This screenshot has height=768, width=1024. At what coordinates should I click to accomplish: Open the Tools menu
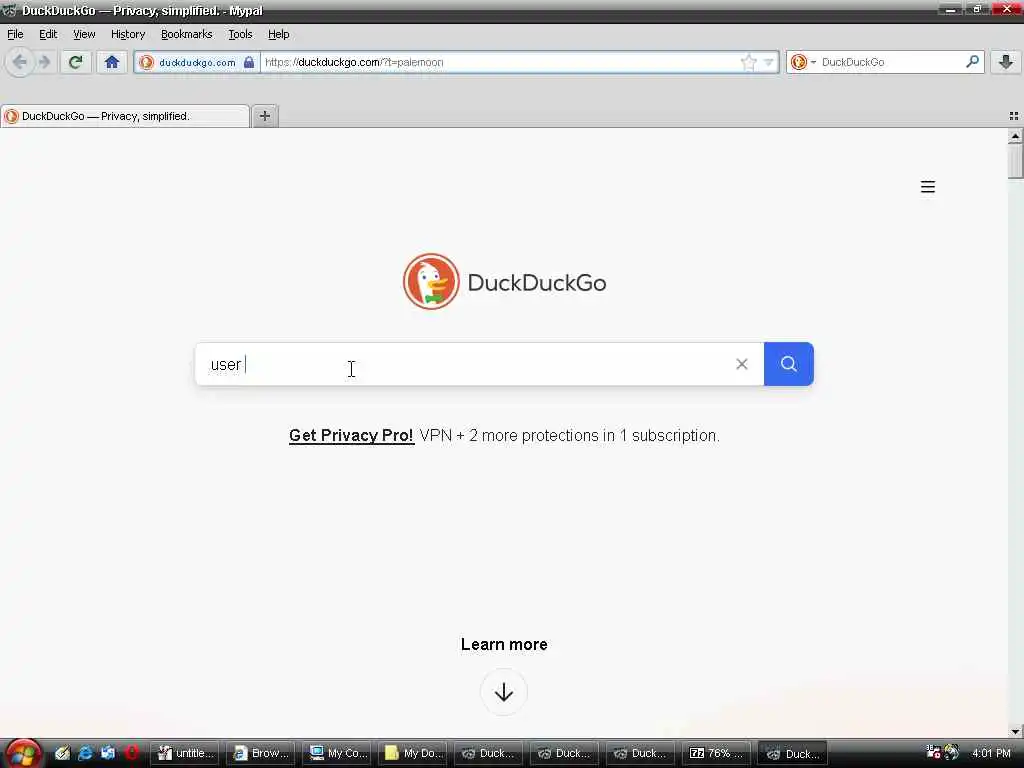pos(240,34)
